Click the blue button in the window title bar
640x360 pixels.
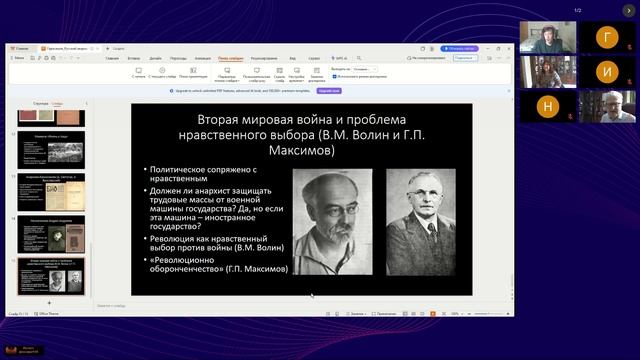point(460,49)
